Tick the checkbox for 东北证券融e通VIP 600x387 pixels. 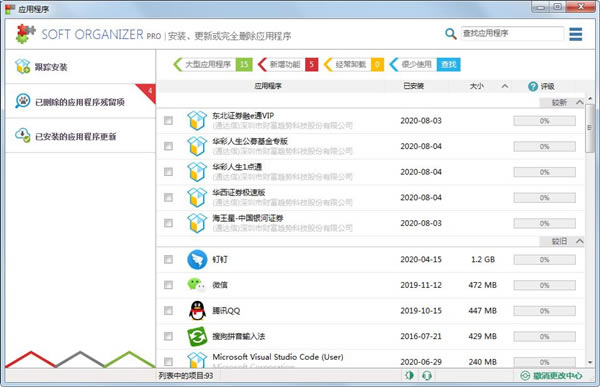click(x=168, y=121)
